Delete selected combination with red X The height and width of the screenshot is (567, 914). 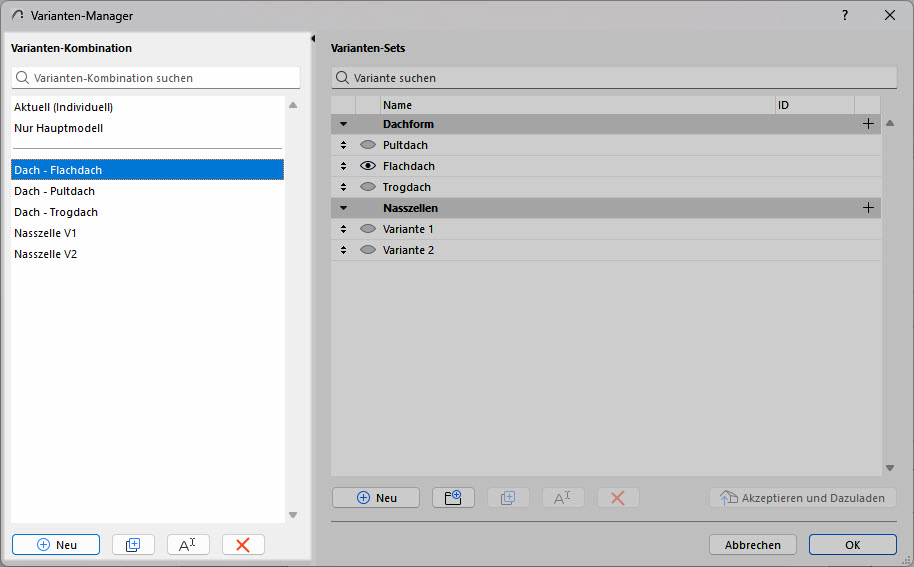(243, 545)
